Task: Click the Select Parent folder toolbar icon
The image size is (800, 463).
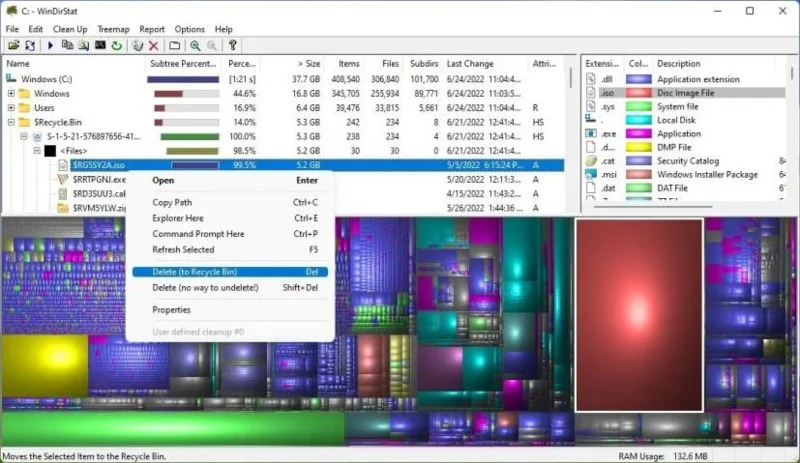Action: click(x=174, y=45)
